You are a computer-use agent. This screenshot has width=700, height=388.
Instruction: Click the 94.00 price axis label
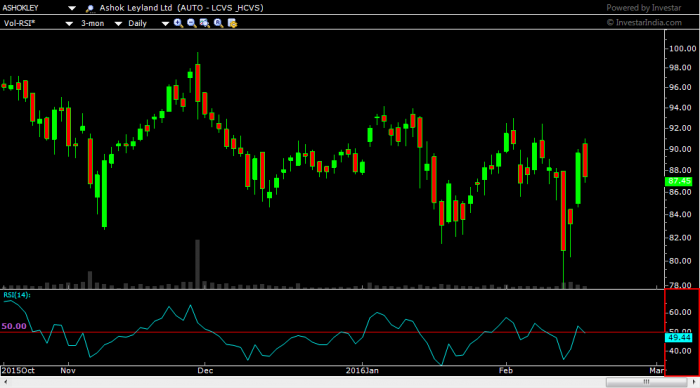(680, 108)
